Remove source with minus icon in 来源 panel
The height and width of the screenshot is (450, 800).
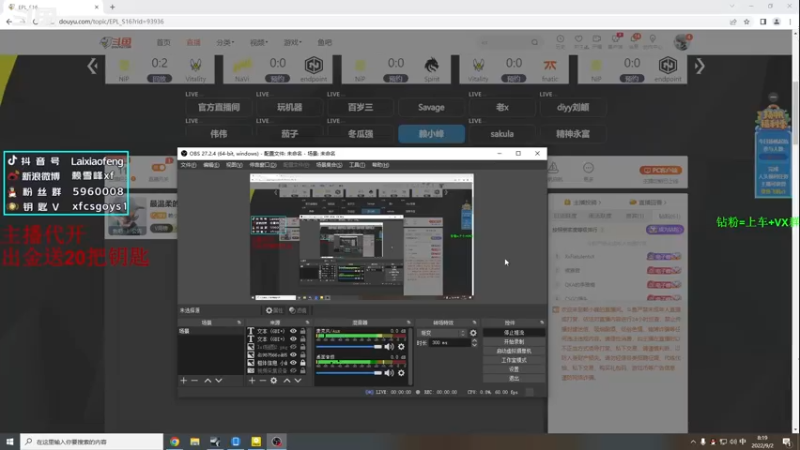tap(263, 381)
